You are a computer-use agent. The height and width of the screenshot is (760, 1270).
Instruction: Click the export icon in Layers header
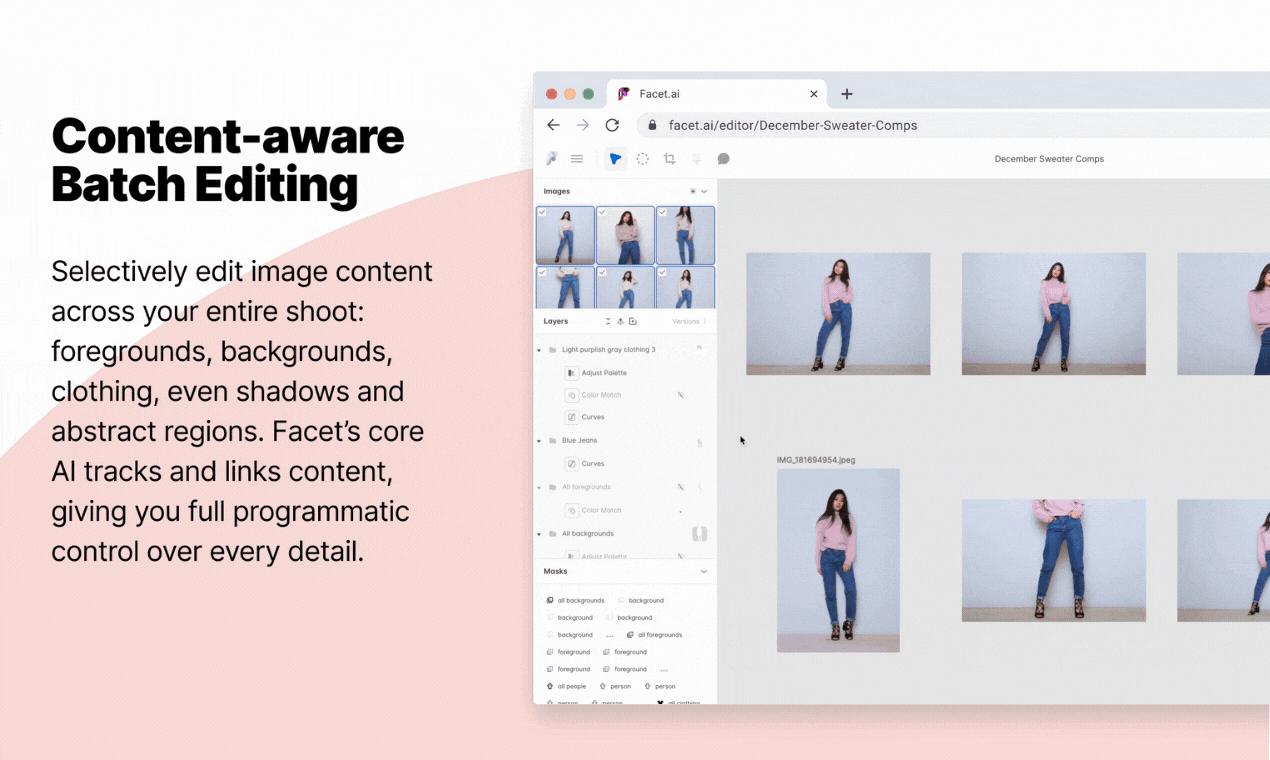(x=620, y=322)
